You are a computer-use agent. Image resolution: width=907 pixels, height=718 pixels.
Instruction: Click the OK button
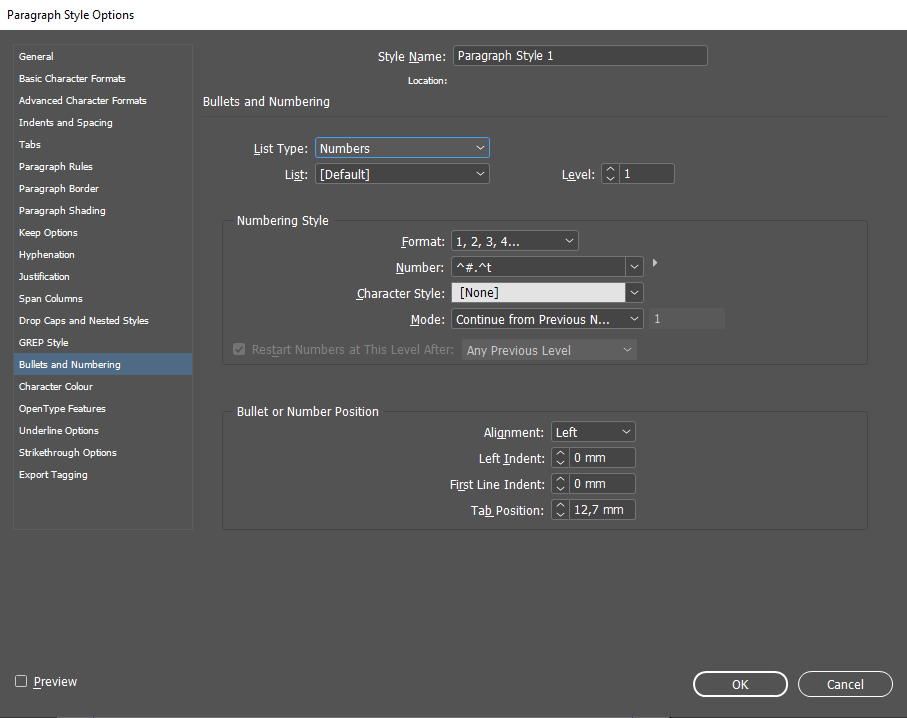[739, 684]
